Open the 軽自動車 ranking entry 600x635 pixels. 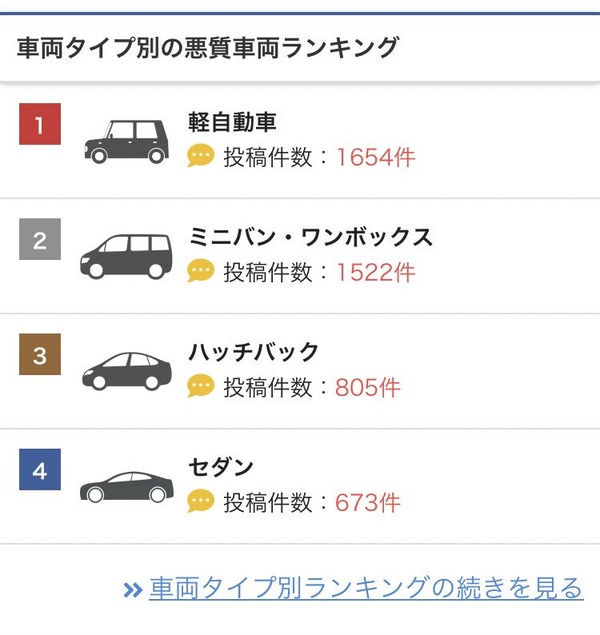pos(232,122)
